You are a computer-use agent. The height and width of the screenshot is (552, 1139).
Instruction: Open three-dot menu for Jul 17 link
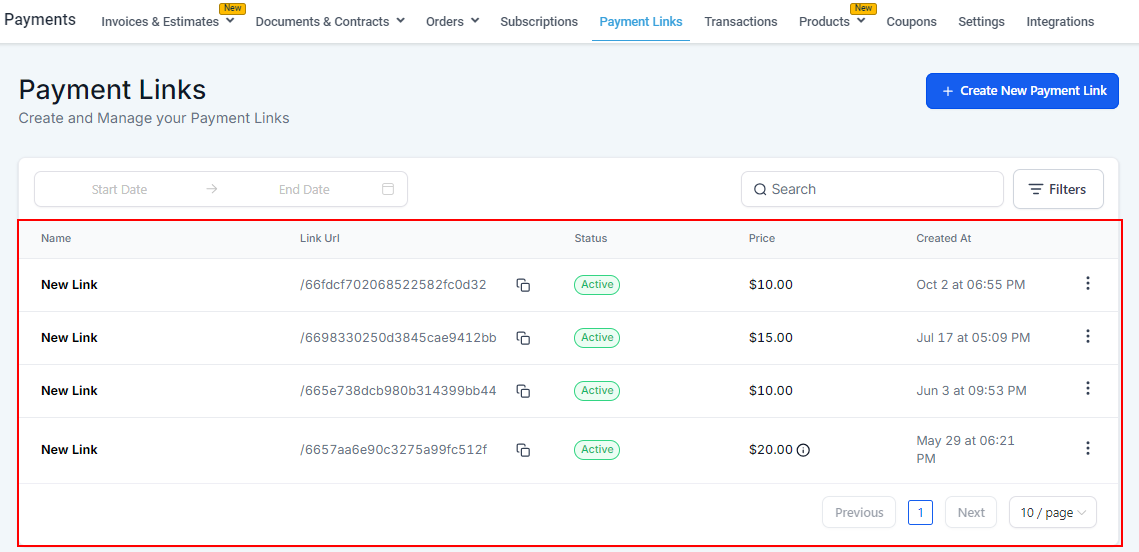(1088, 337)
